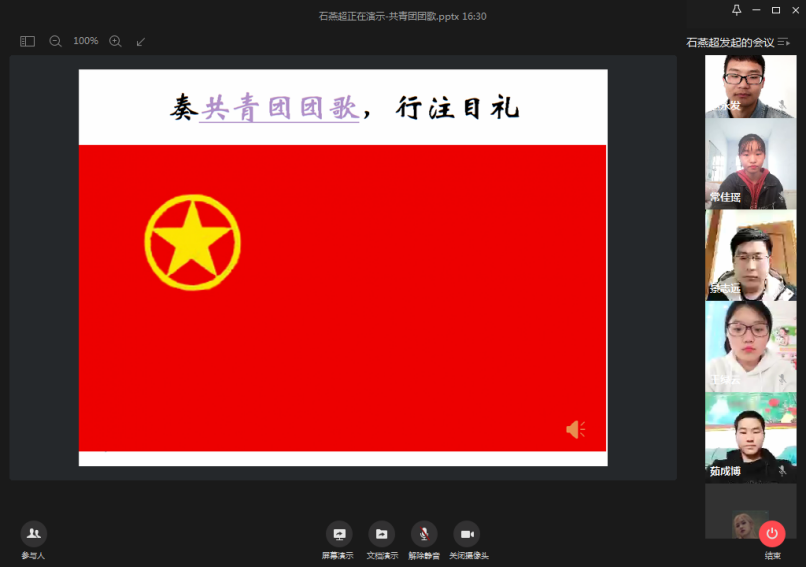This screenshot has width=807, height=567.
Task: Click the 行注目礼 text on slide
Action: (458, 108)
